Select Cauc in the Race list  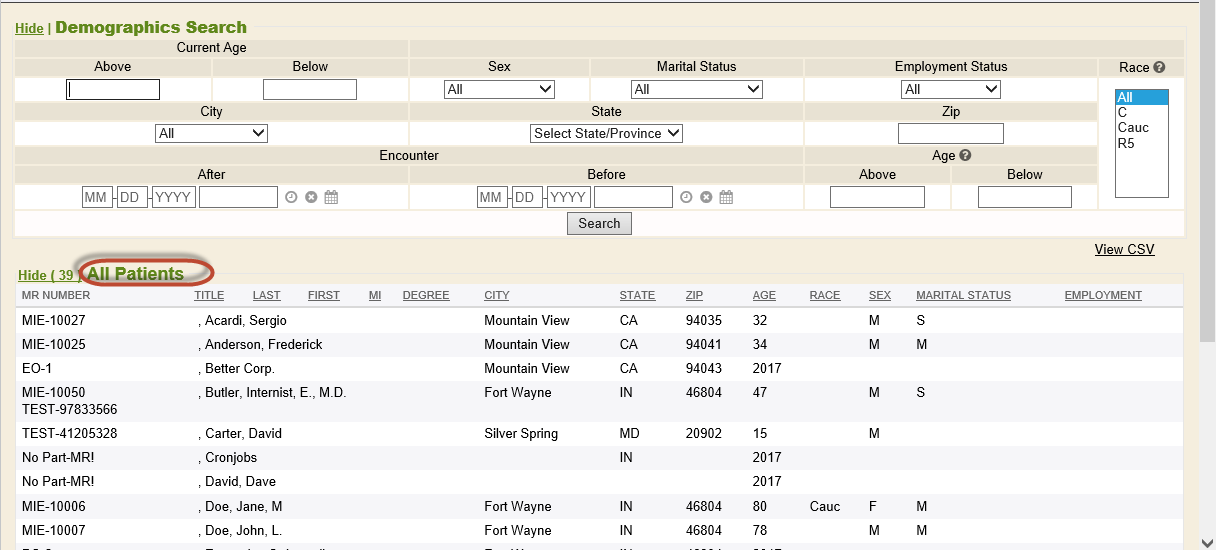1133,128
